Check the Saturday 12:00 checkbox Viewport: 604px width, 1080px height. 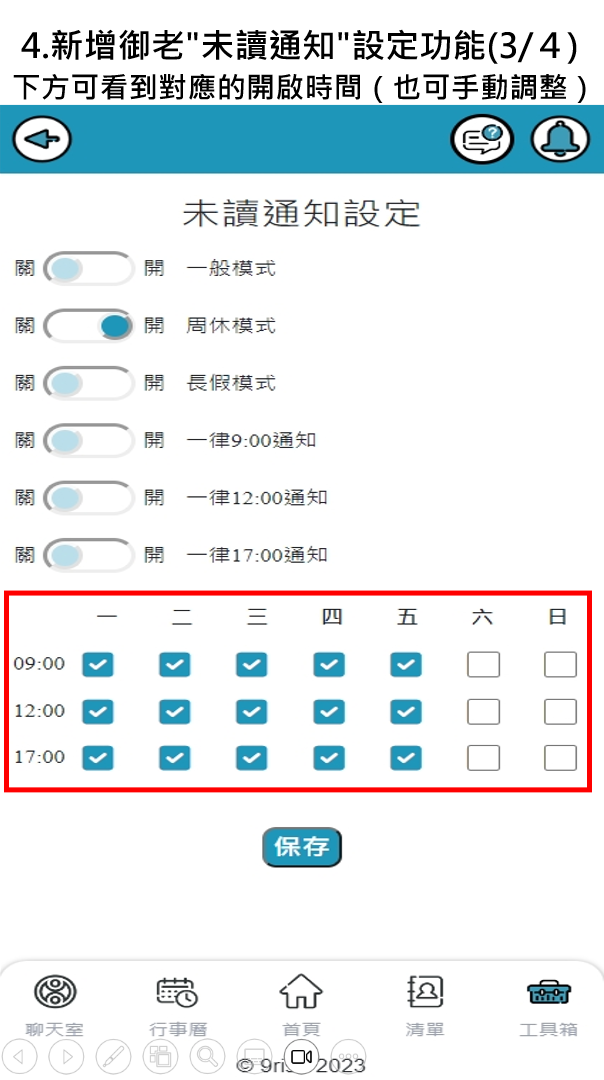(x=483, y=711)
